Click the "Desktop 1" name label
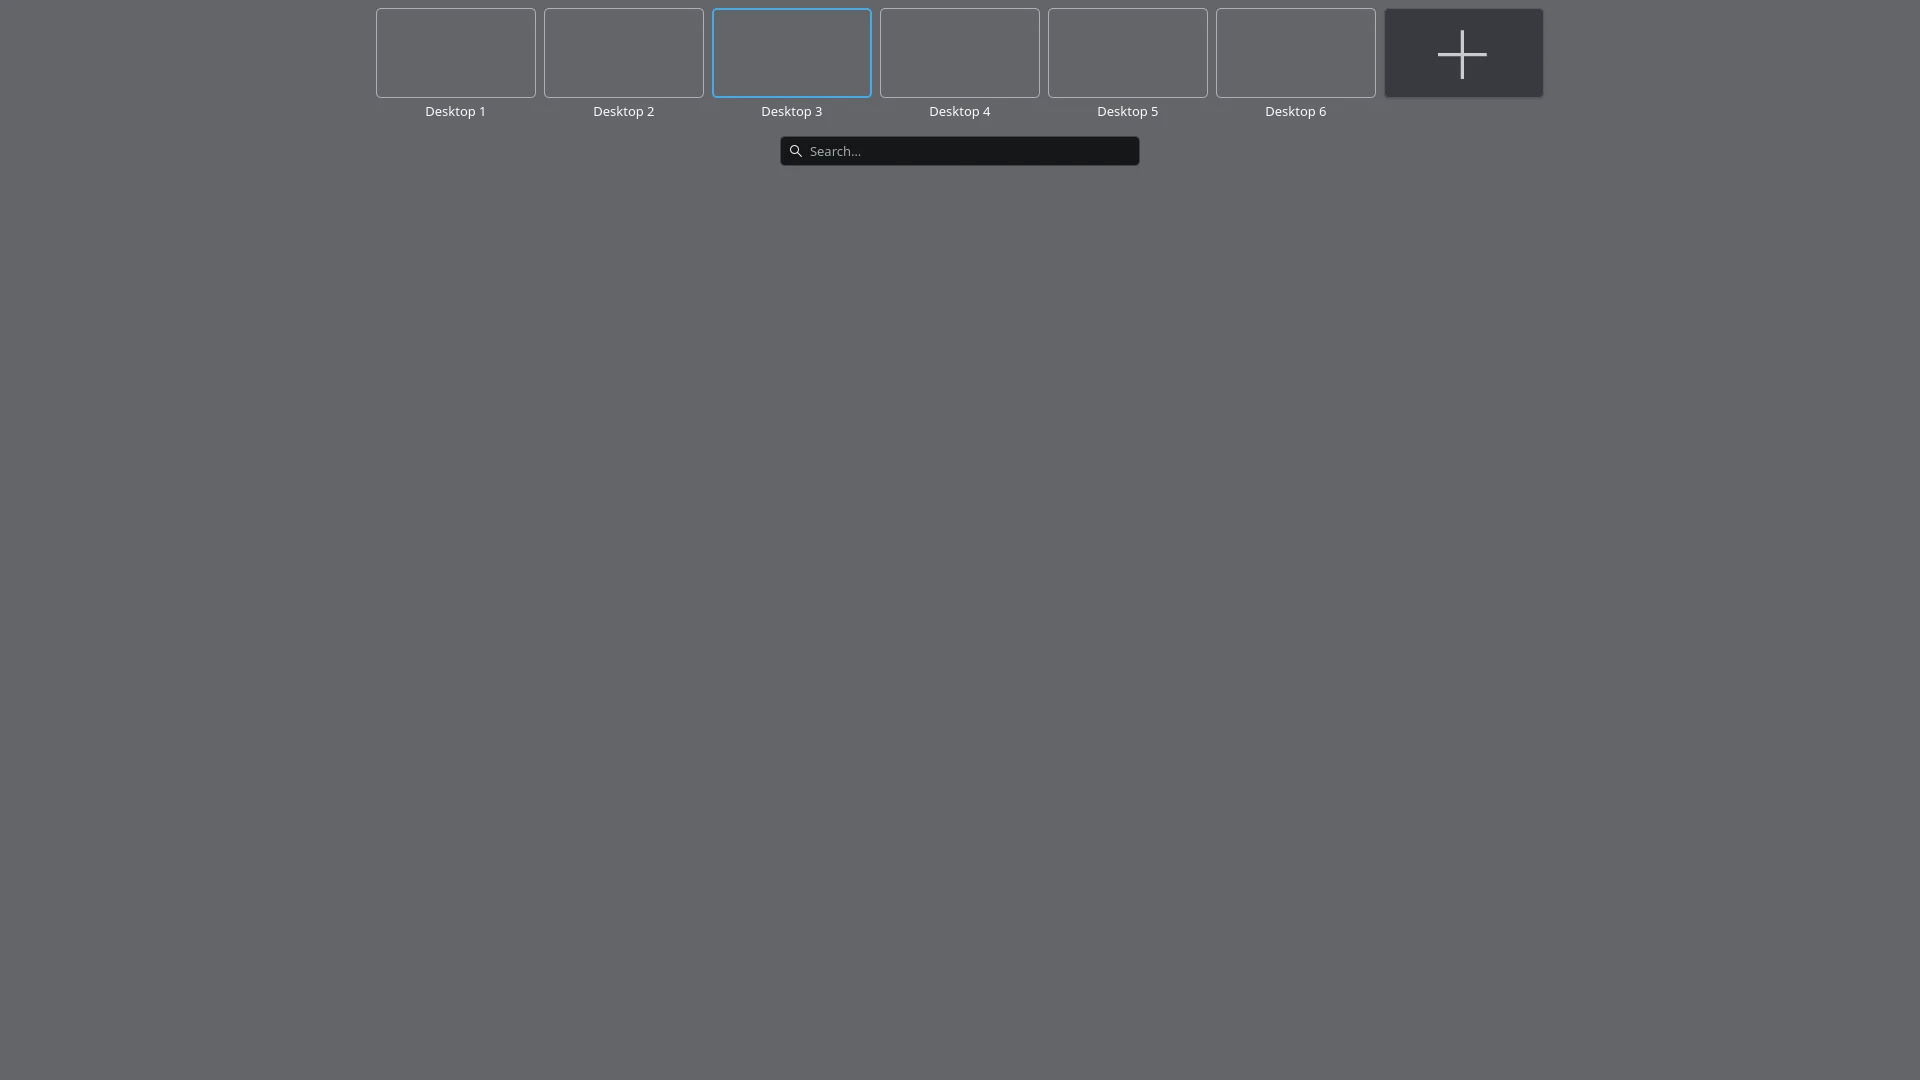1920x1080 pixels. tap(455, 111)
